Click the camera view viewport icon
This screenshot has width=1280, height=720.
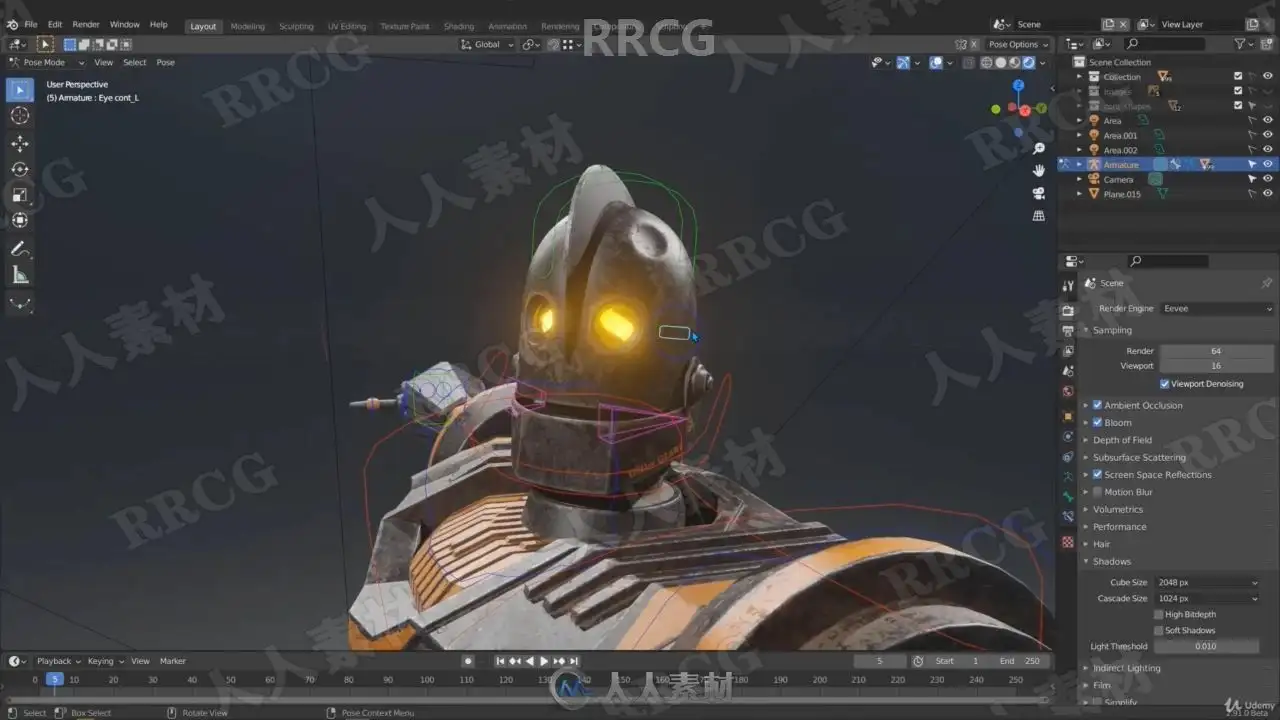(1039, 193)
